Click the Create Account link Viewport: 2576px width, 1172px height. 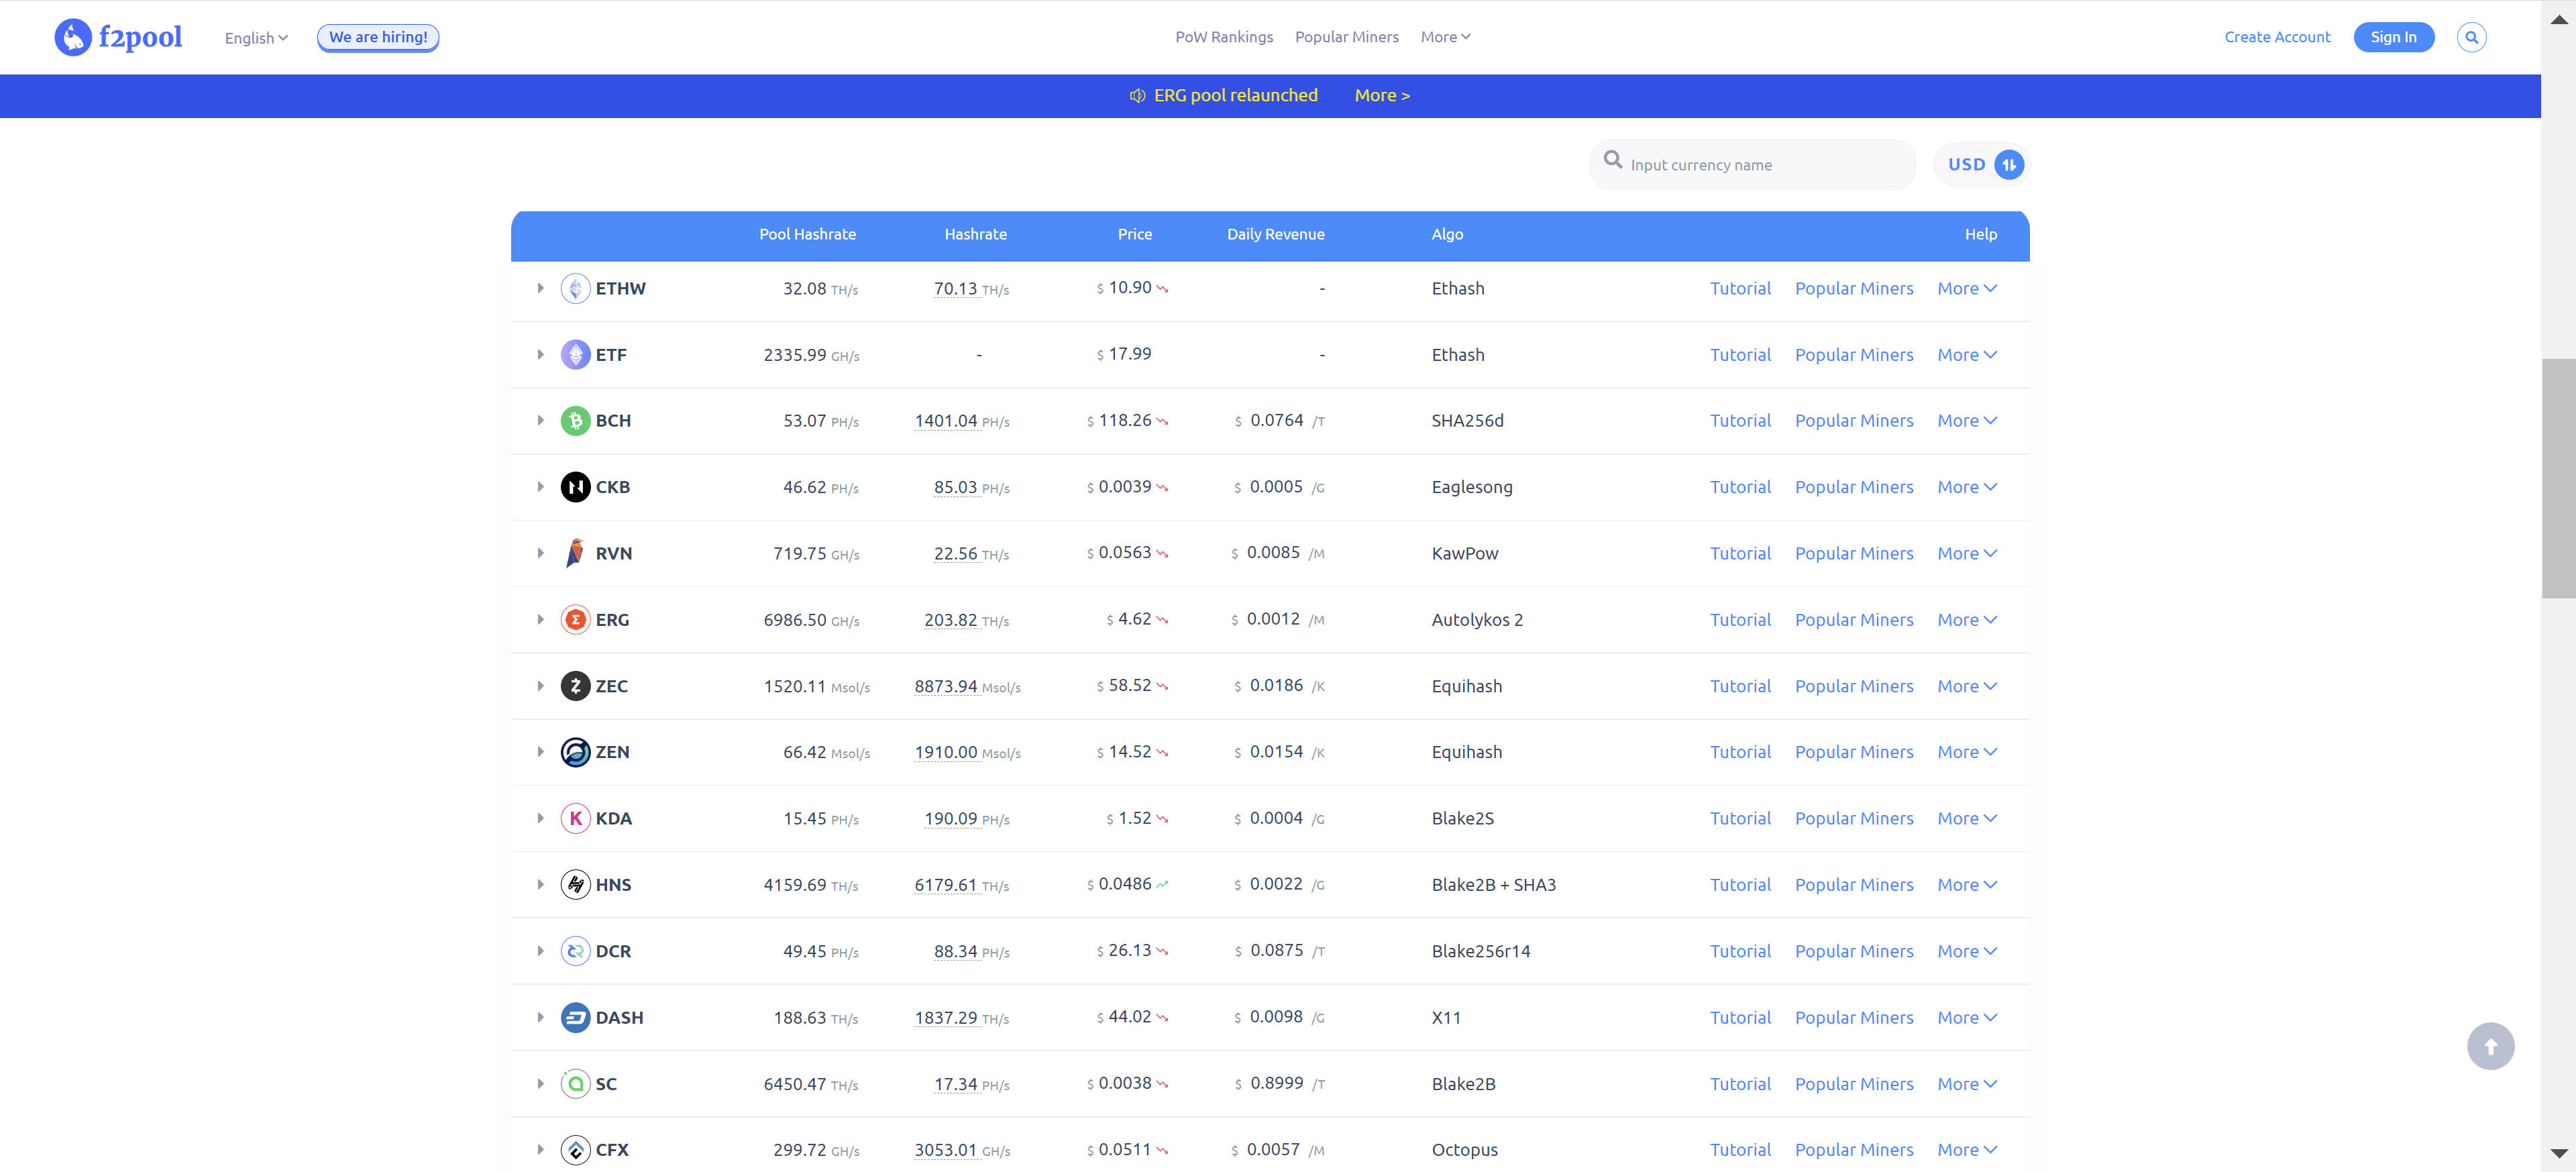tap(2277, 37)
